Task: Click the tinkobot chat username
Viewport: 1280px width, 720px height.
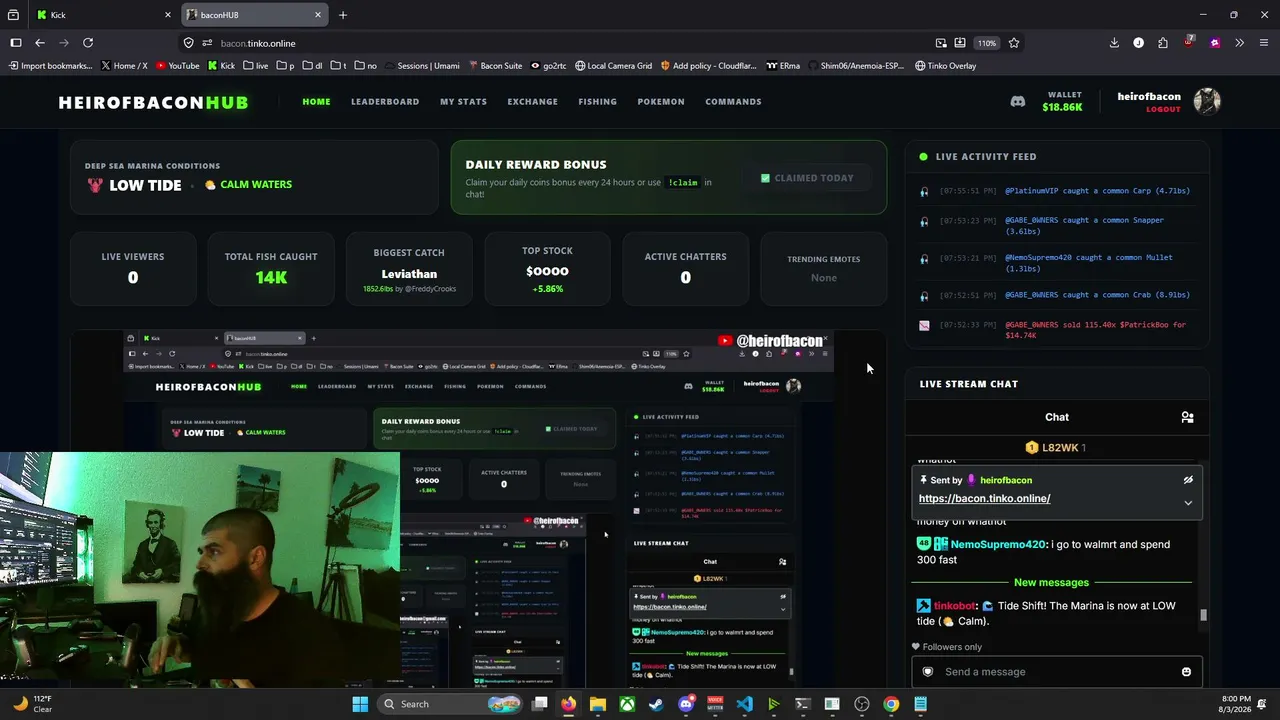Action: (955, 606)
